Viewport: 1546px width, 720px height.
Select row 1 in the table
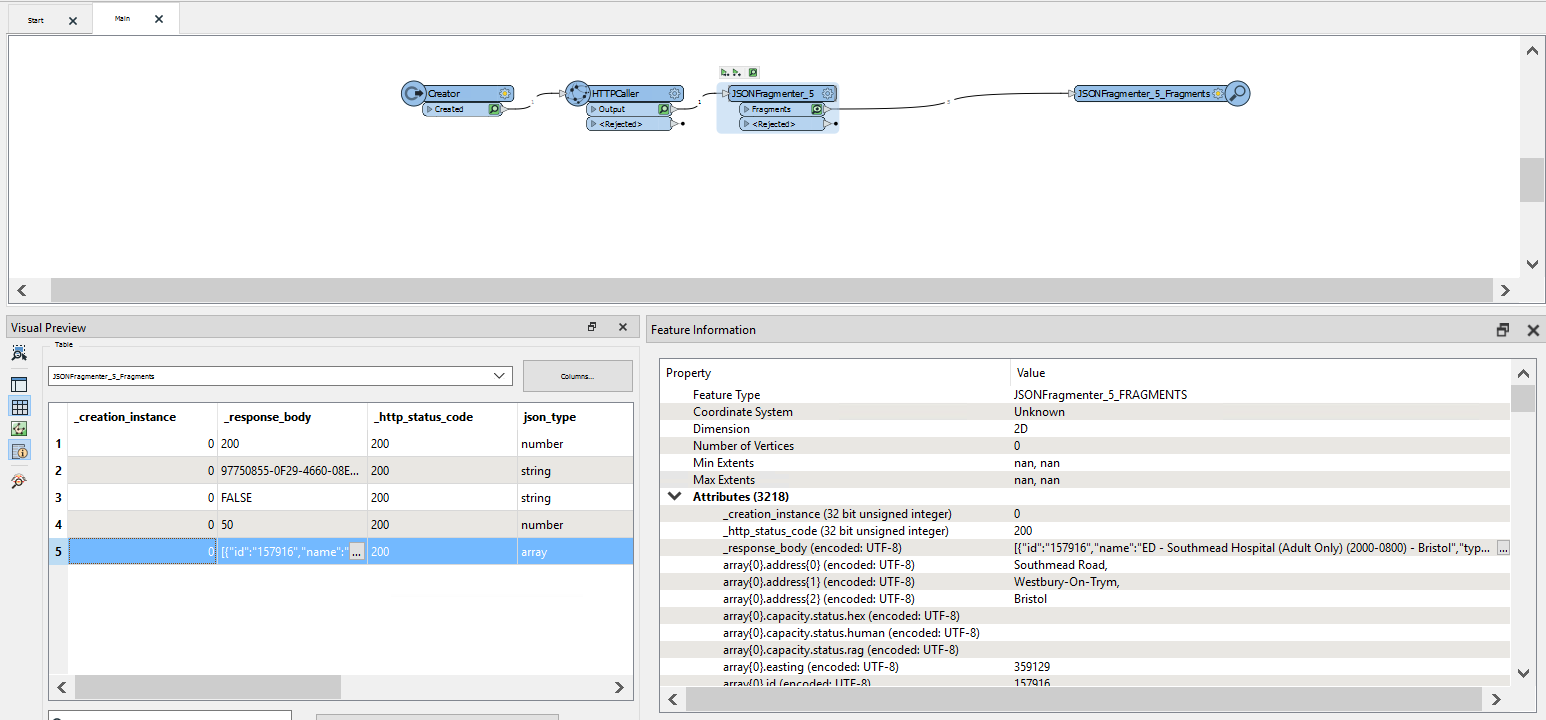click(x=58, y=444)
